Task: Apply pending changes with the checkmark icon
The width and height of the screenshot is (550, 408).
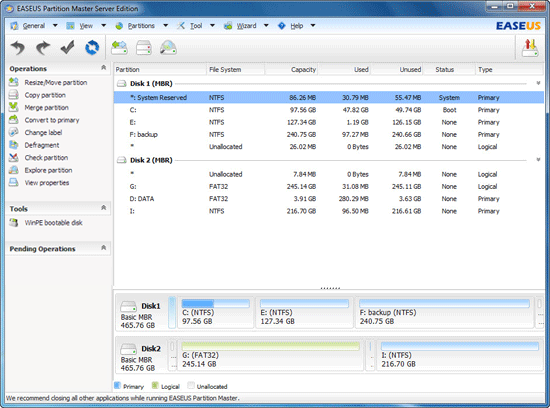Action: point(67,47)
